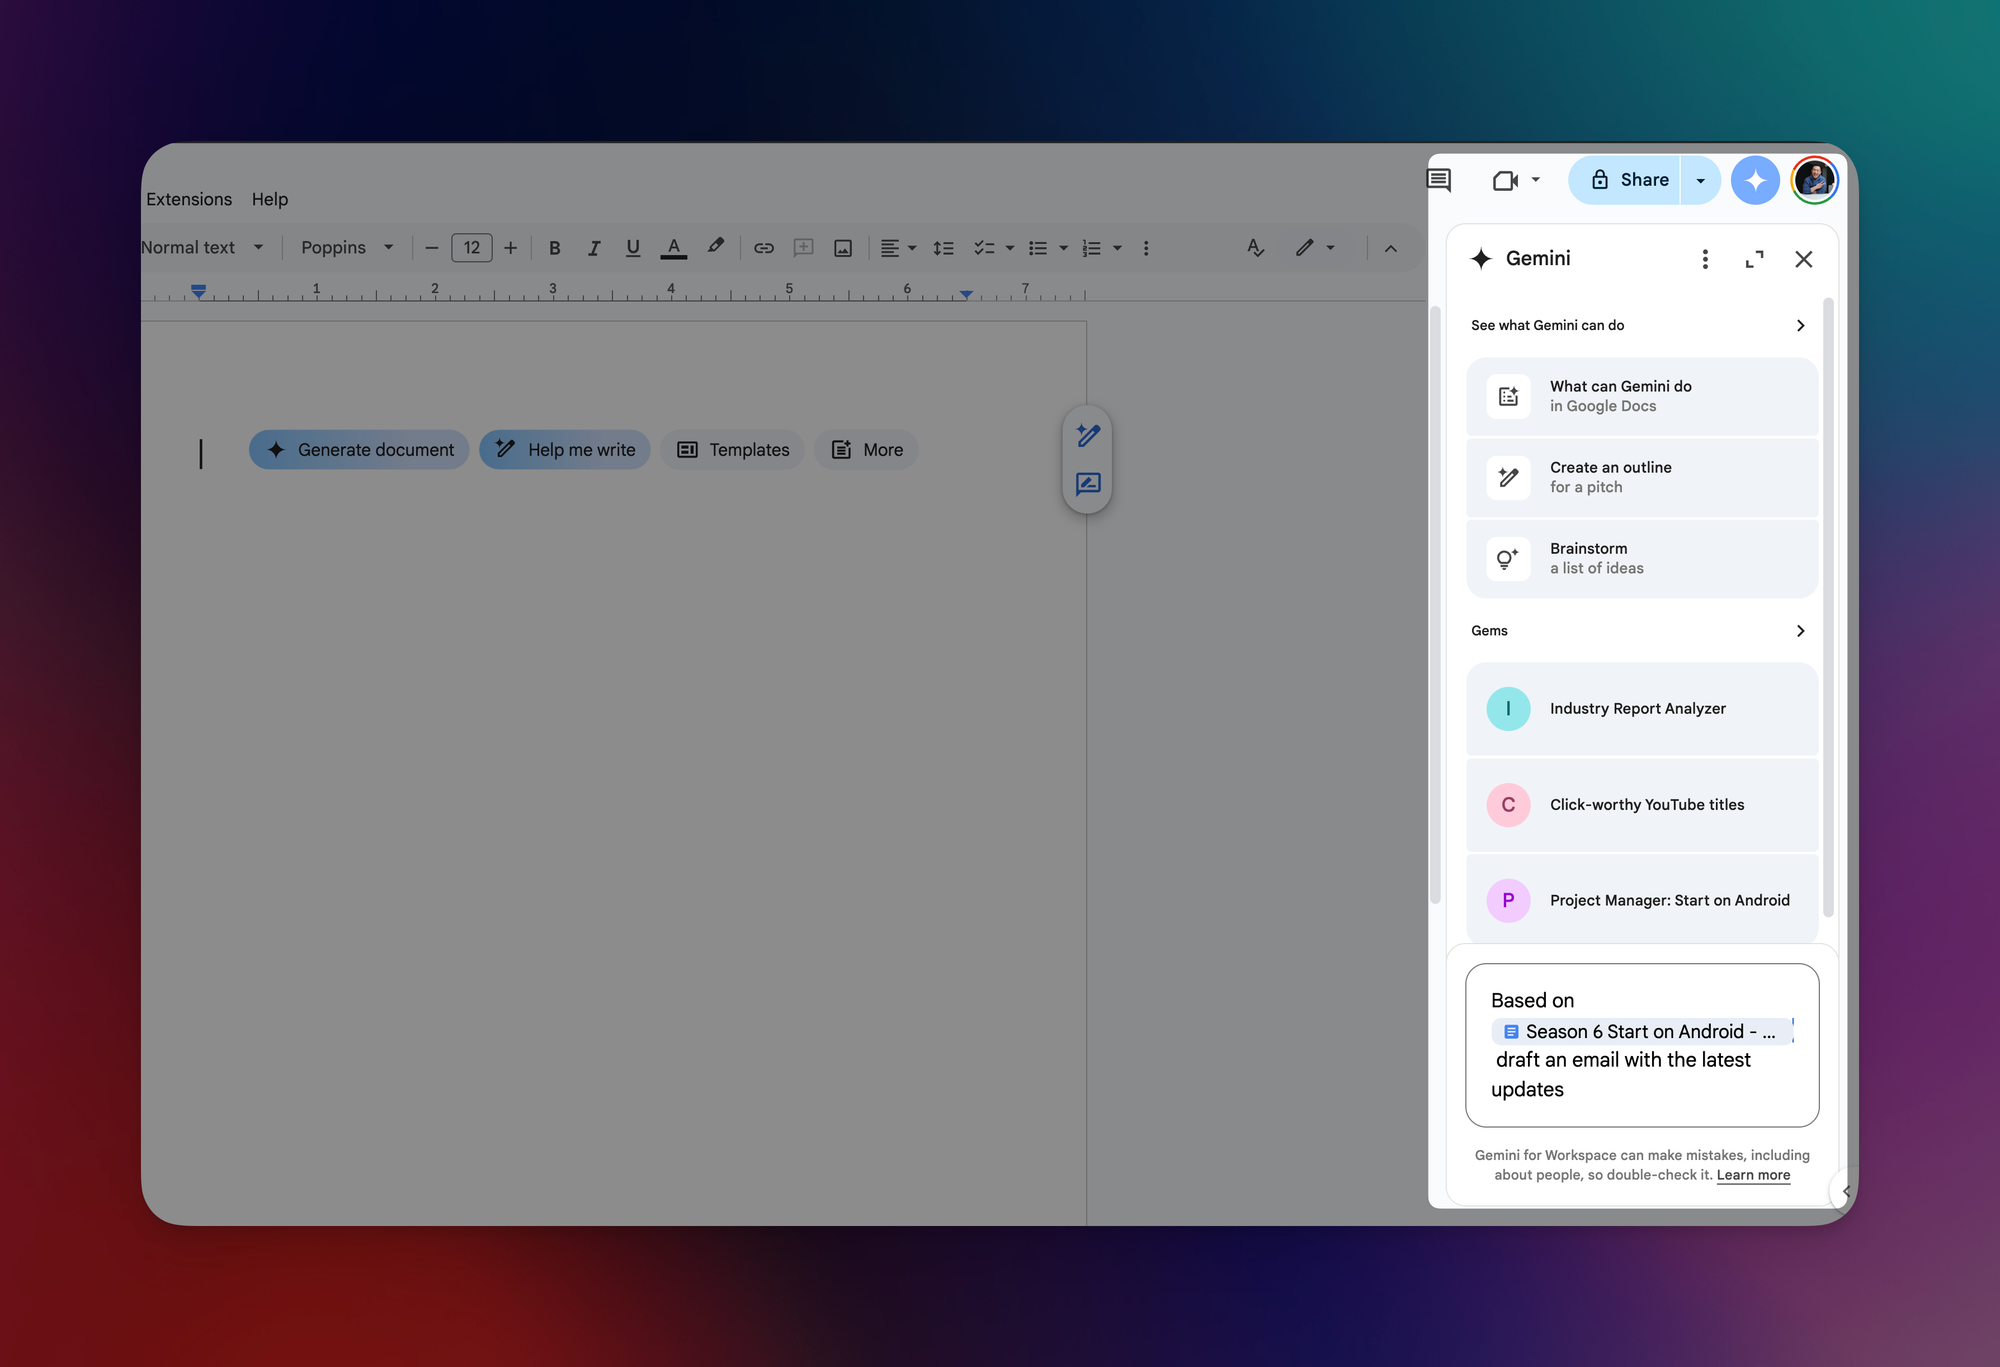The height and width of the screenshot is (1367, 2000).
Task: Open the Normal text style dropdown
Action: [202, 248]
